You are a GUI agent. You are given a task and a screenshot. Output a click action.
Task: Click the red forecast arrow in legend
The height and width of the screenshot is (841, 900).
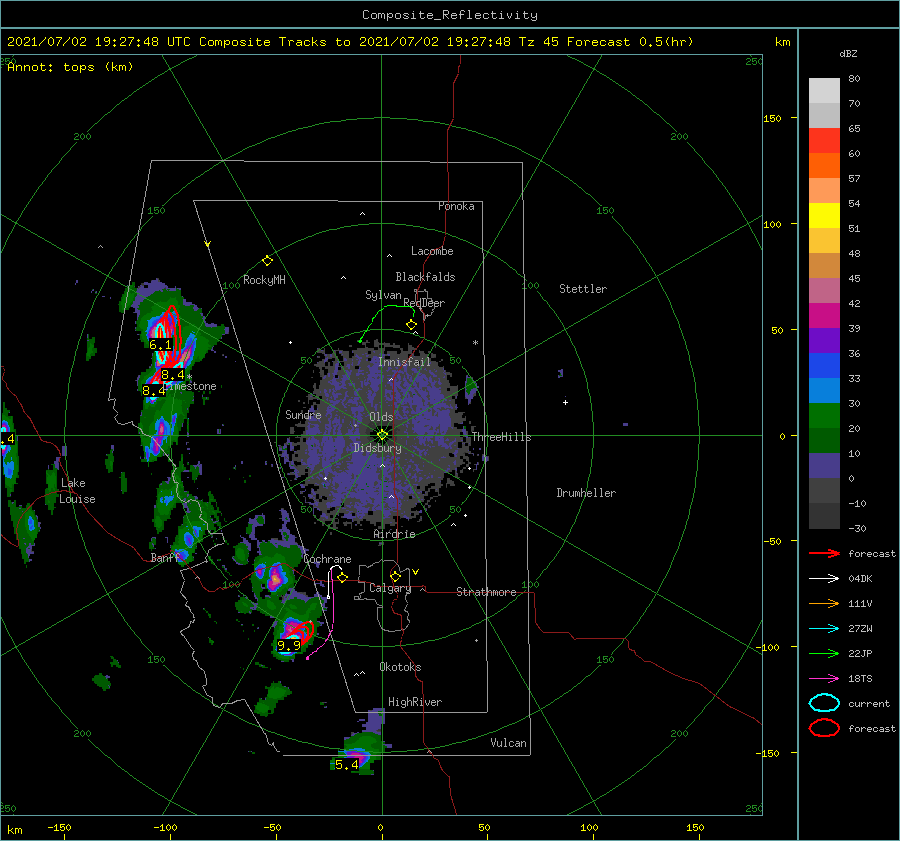pyautogui.click(x=824, y=553)
